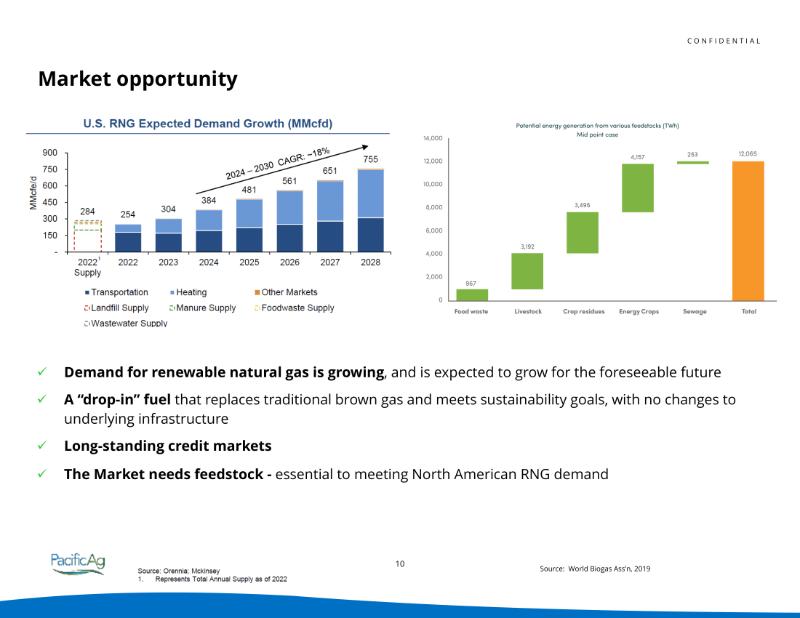
Task: Pick the Transportation legend color swatch
Action: (88, 292)
